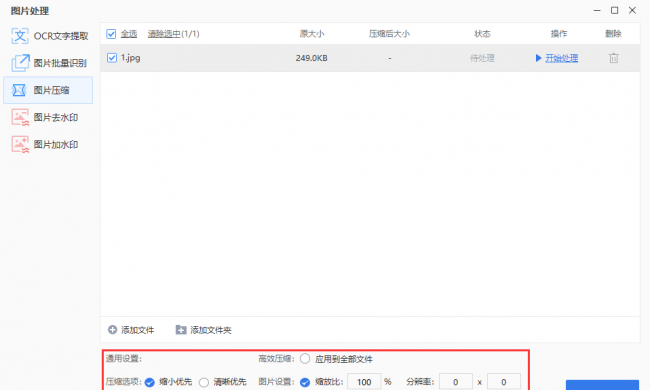Image resolution: width=650 pixels, height=390 pixels.
Task: Click the 原大小 column header
Action: coord(312,34)
